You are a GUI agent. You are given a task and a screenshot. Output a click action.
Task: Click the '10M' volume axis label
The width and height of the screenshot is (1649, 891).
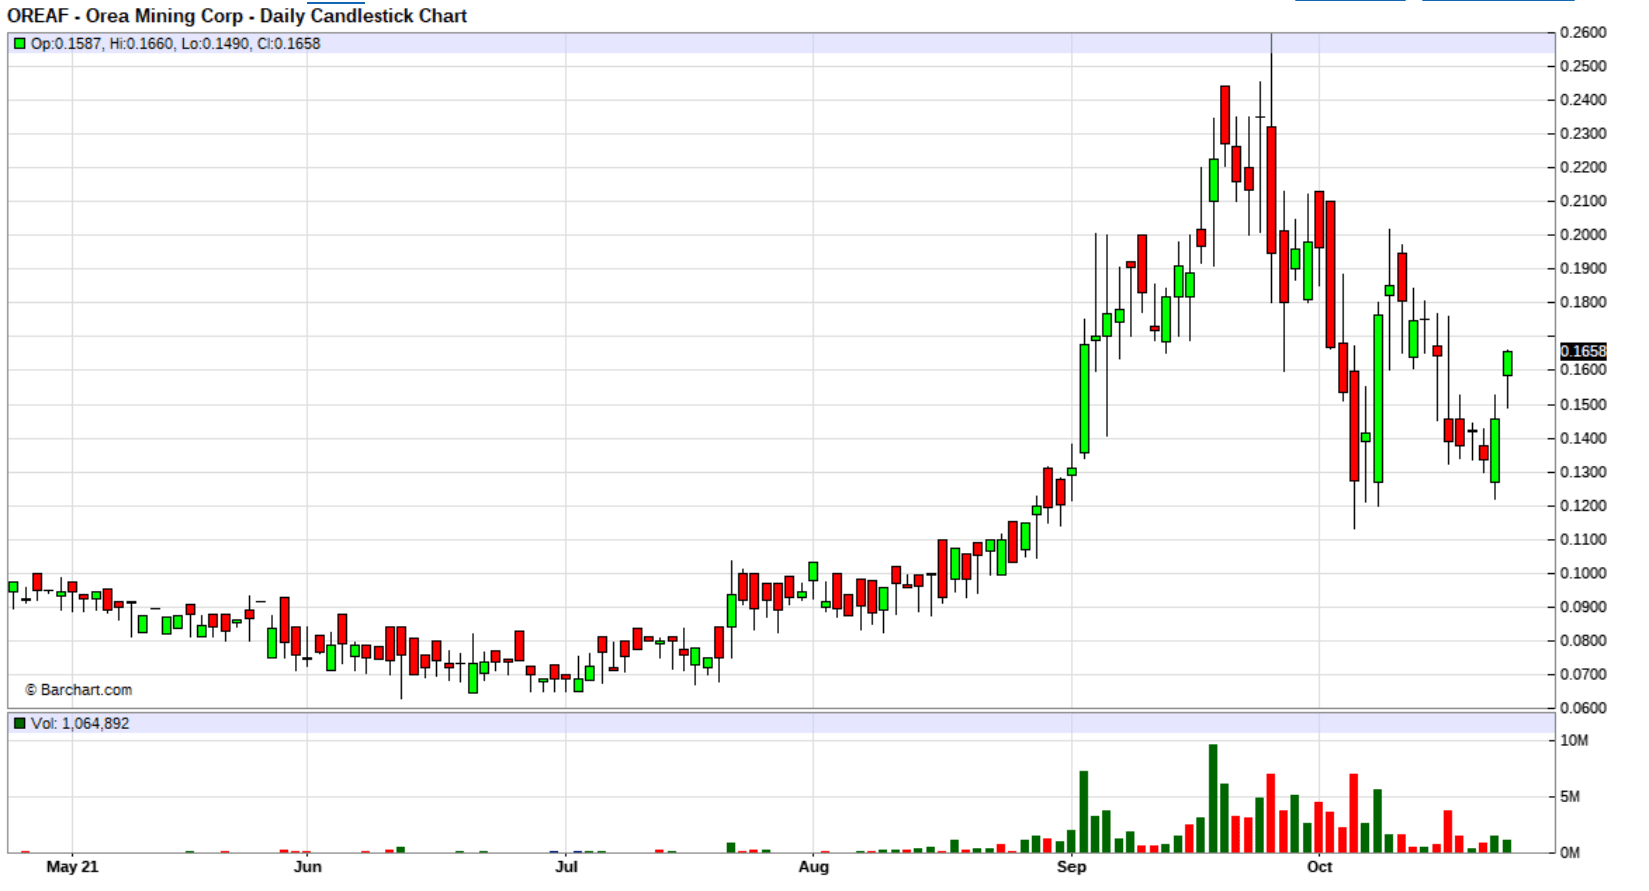pyautogui.click(x=1574, y=741)
